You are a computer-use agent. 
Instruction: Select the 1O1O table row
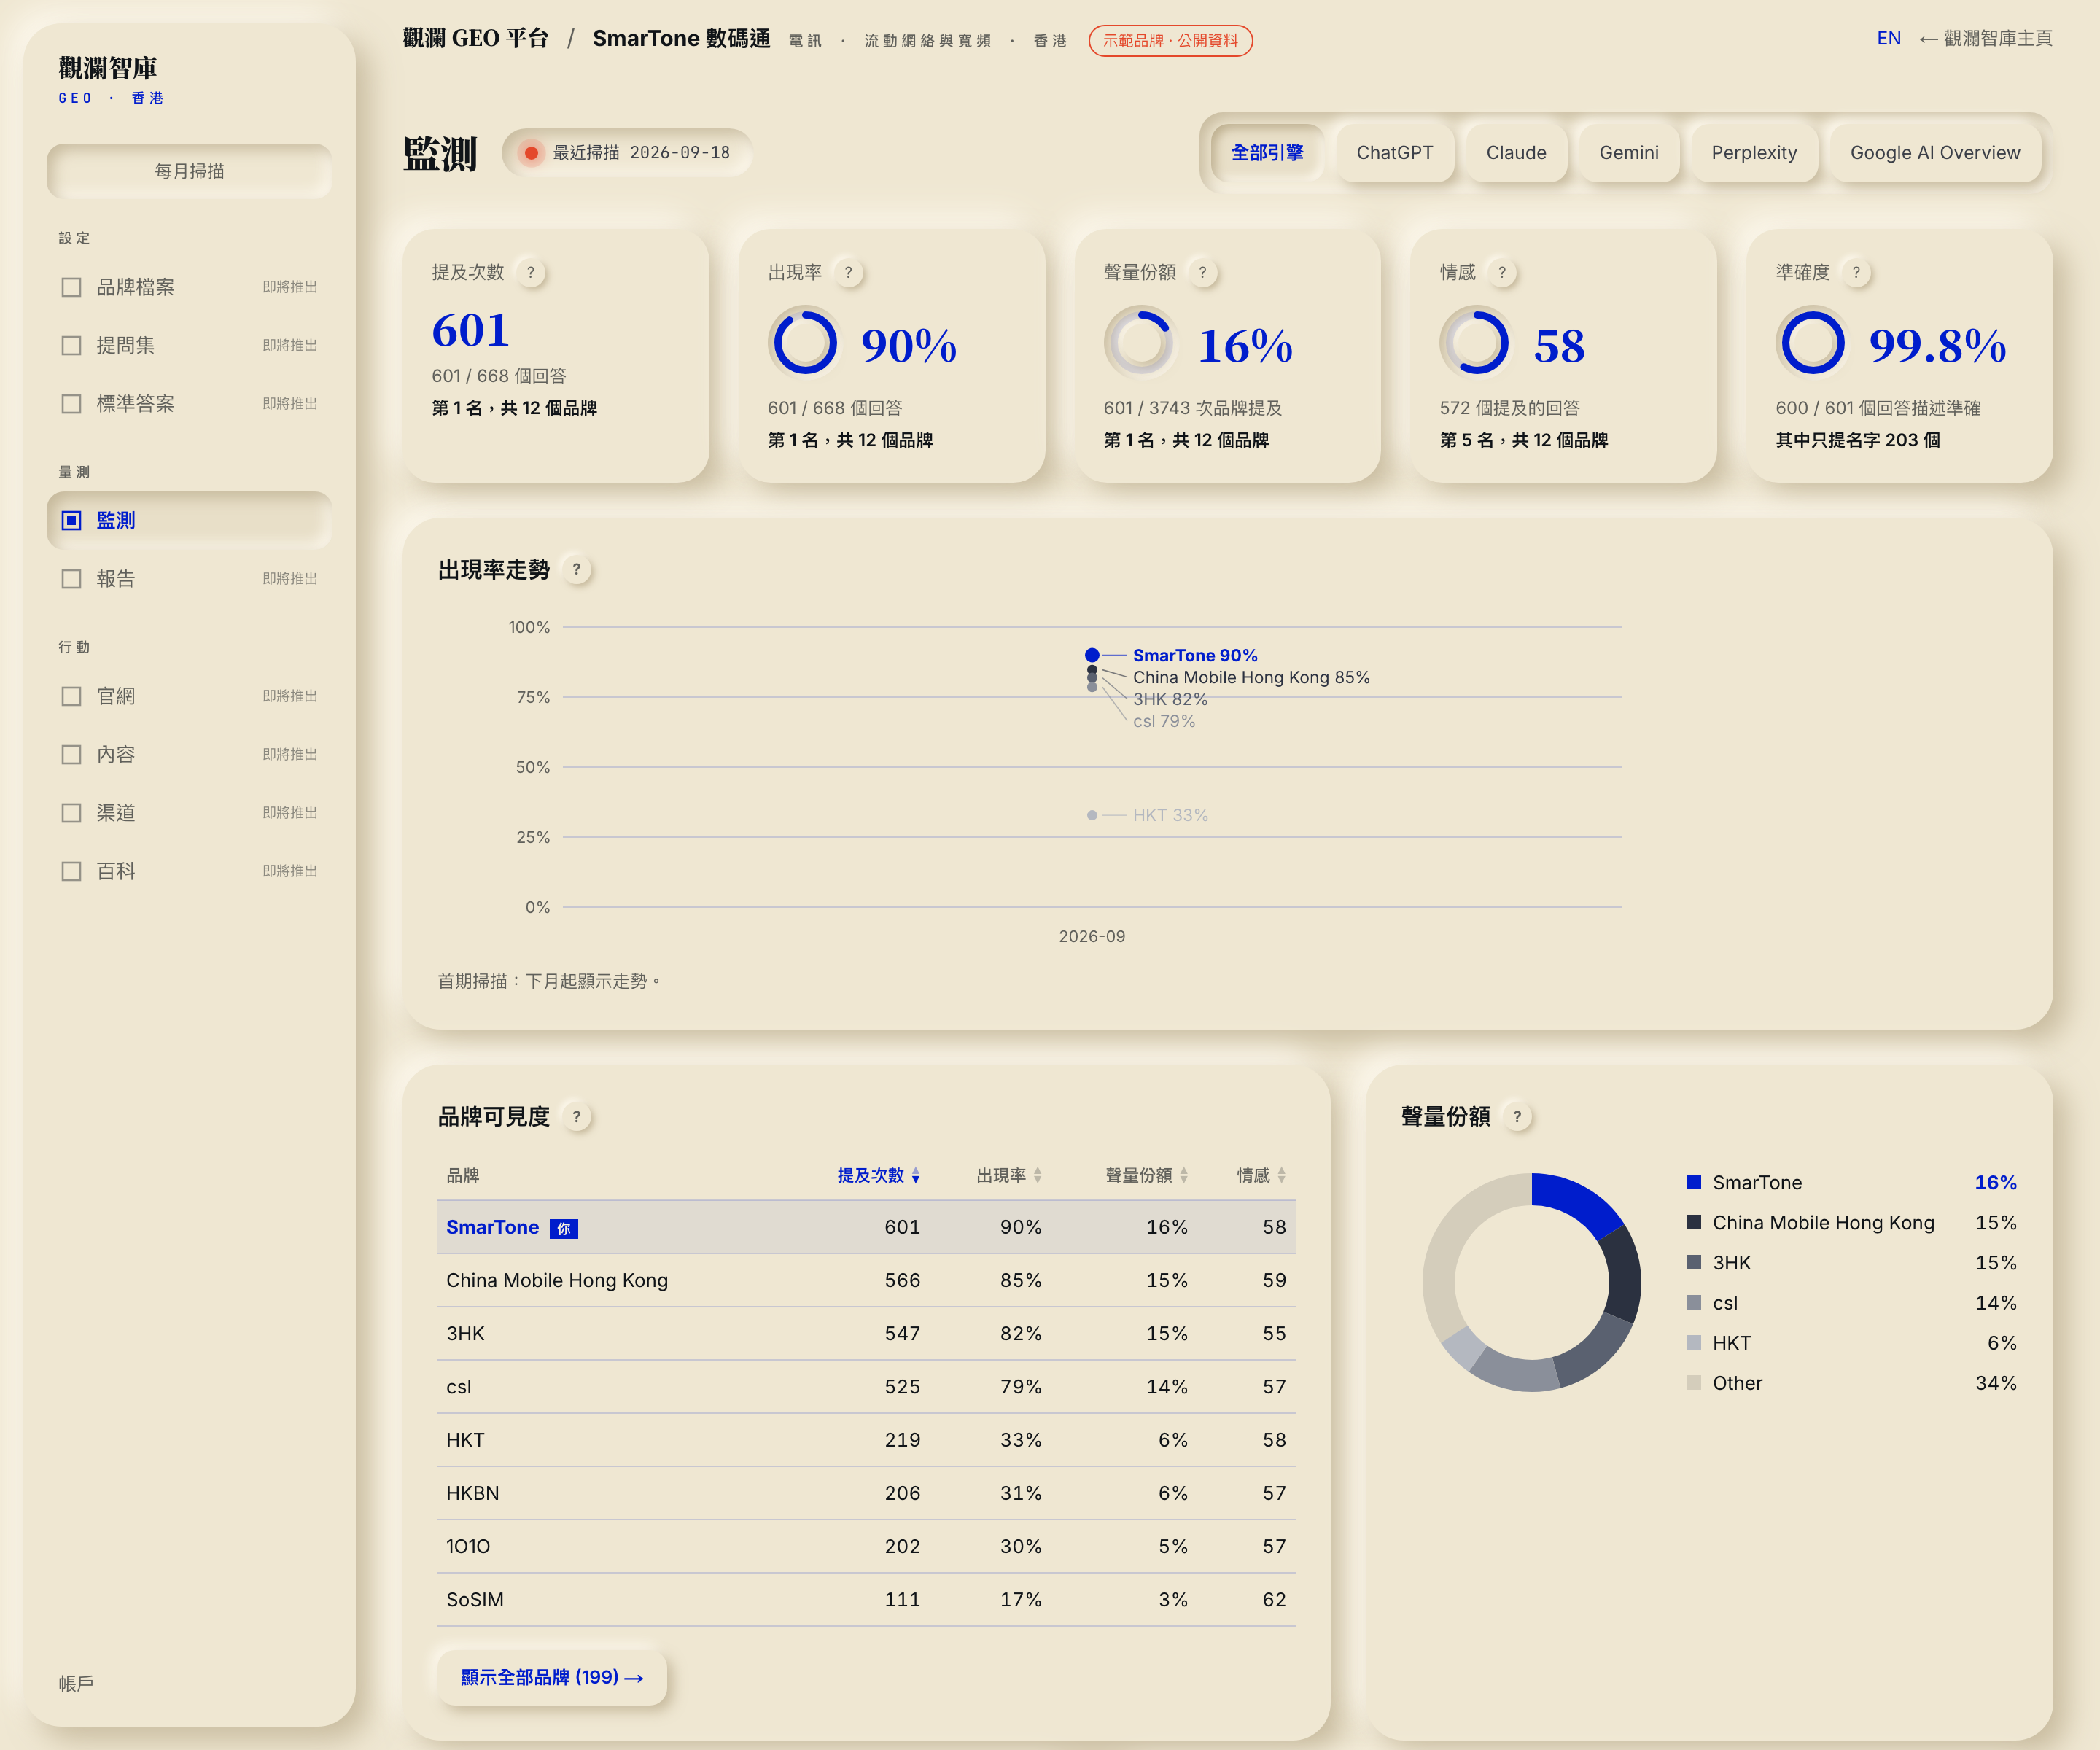(866, 1546)
